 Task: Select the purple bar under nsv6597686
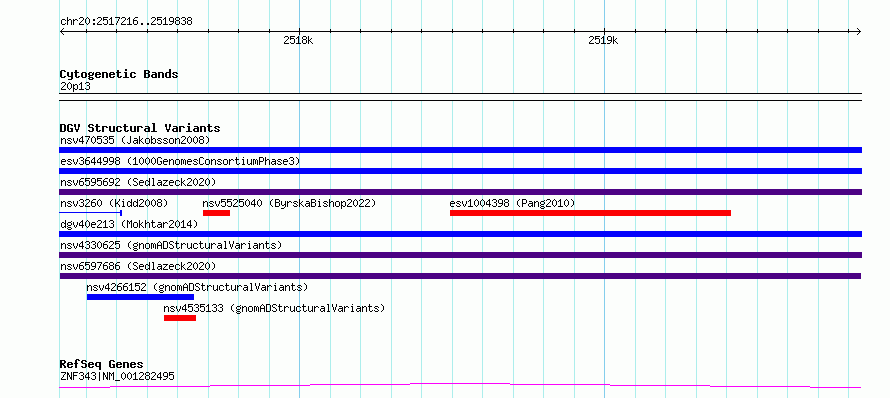click(x=460, y=276)
